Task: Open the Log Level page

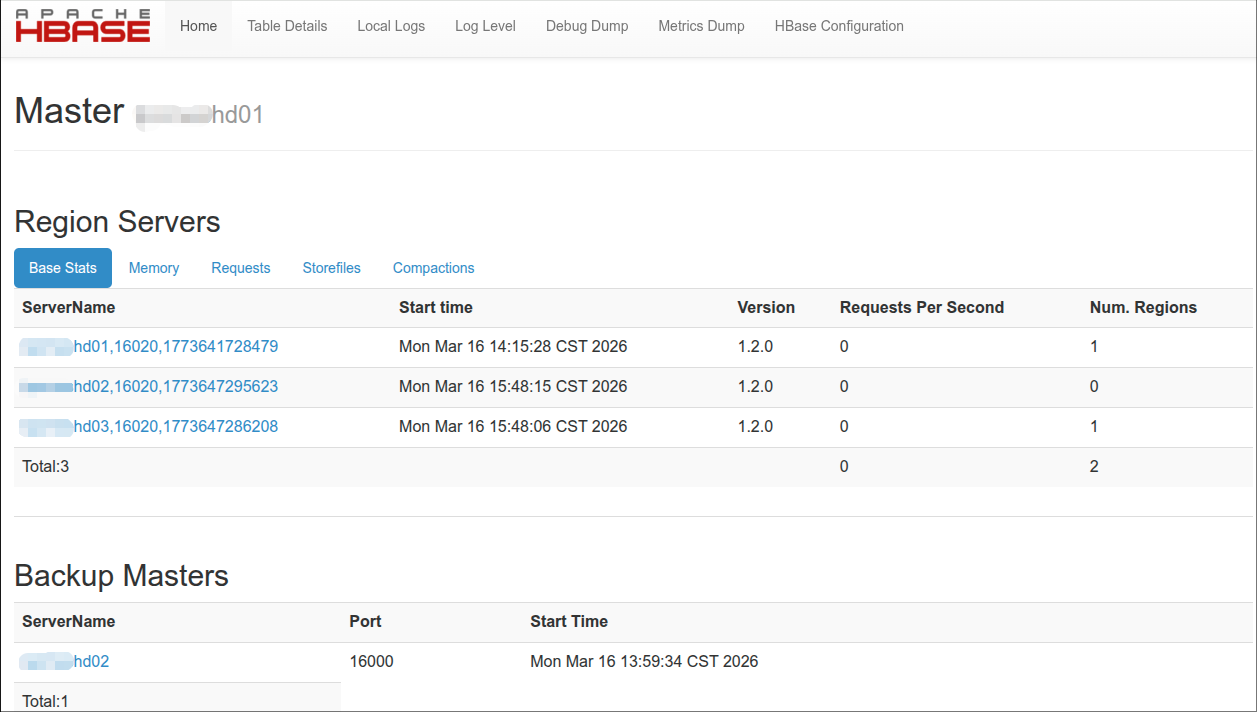Action: pos(485,26)
